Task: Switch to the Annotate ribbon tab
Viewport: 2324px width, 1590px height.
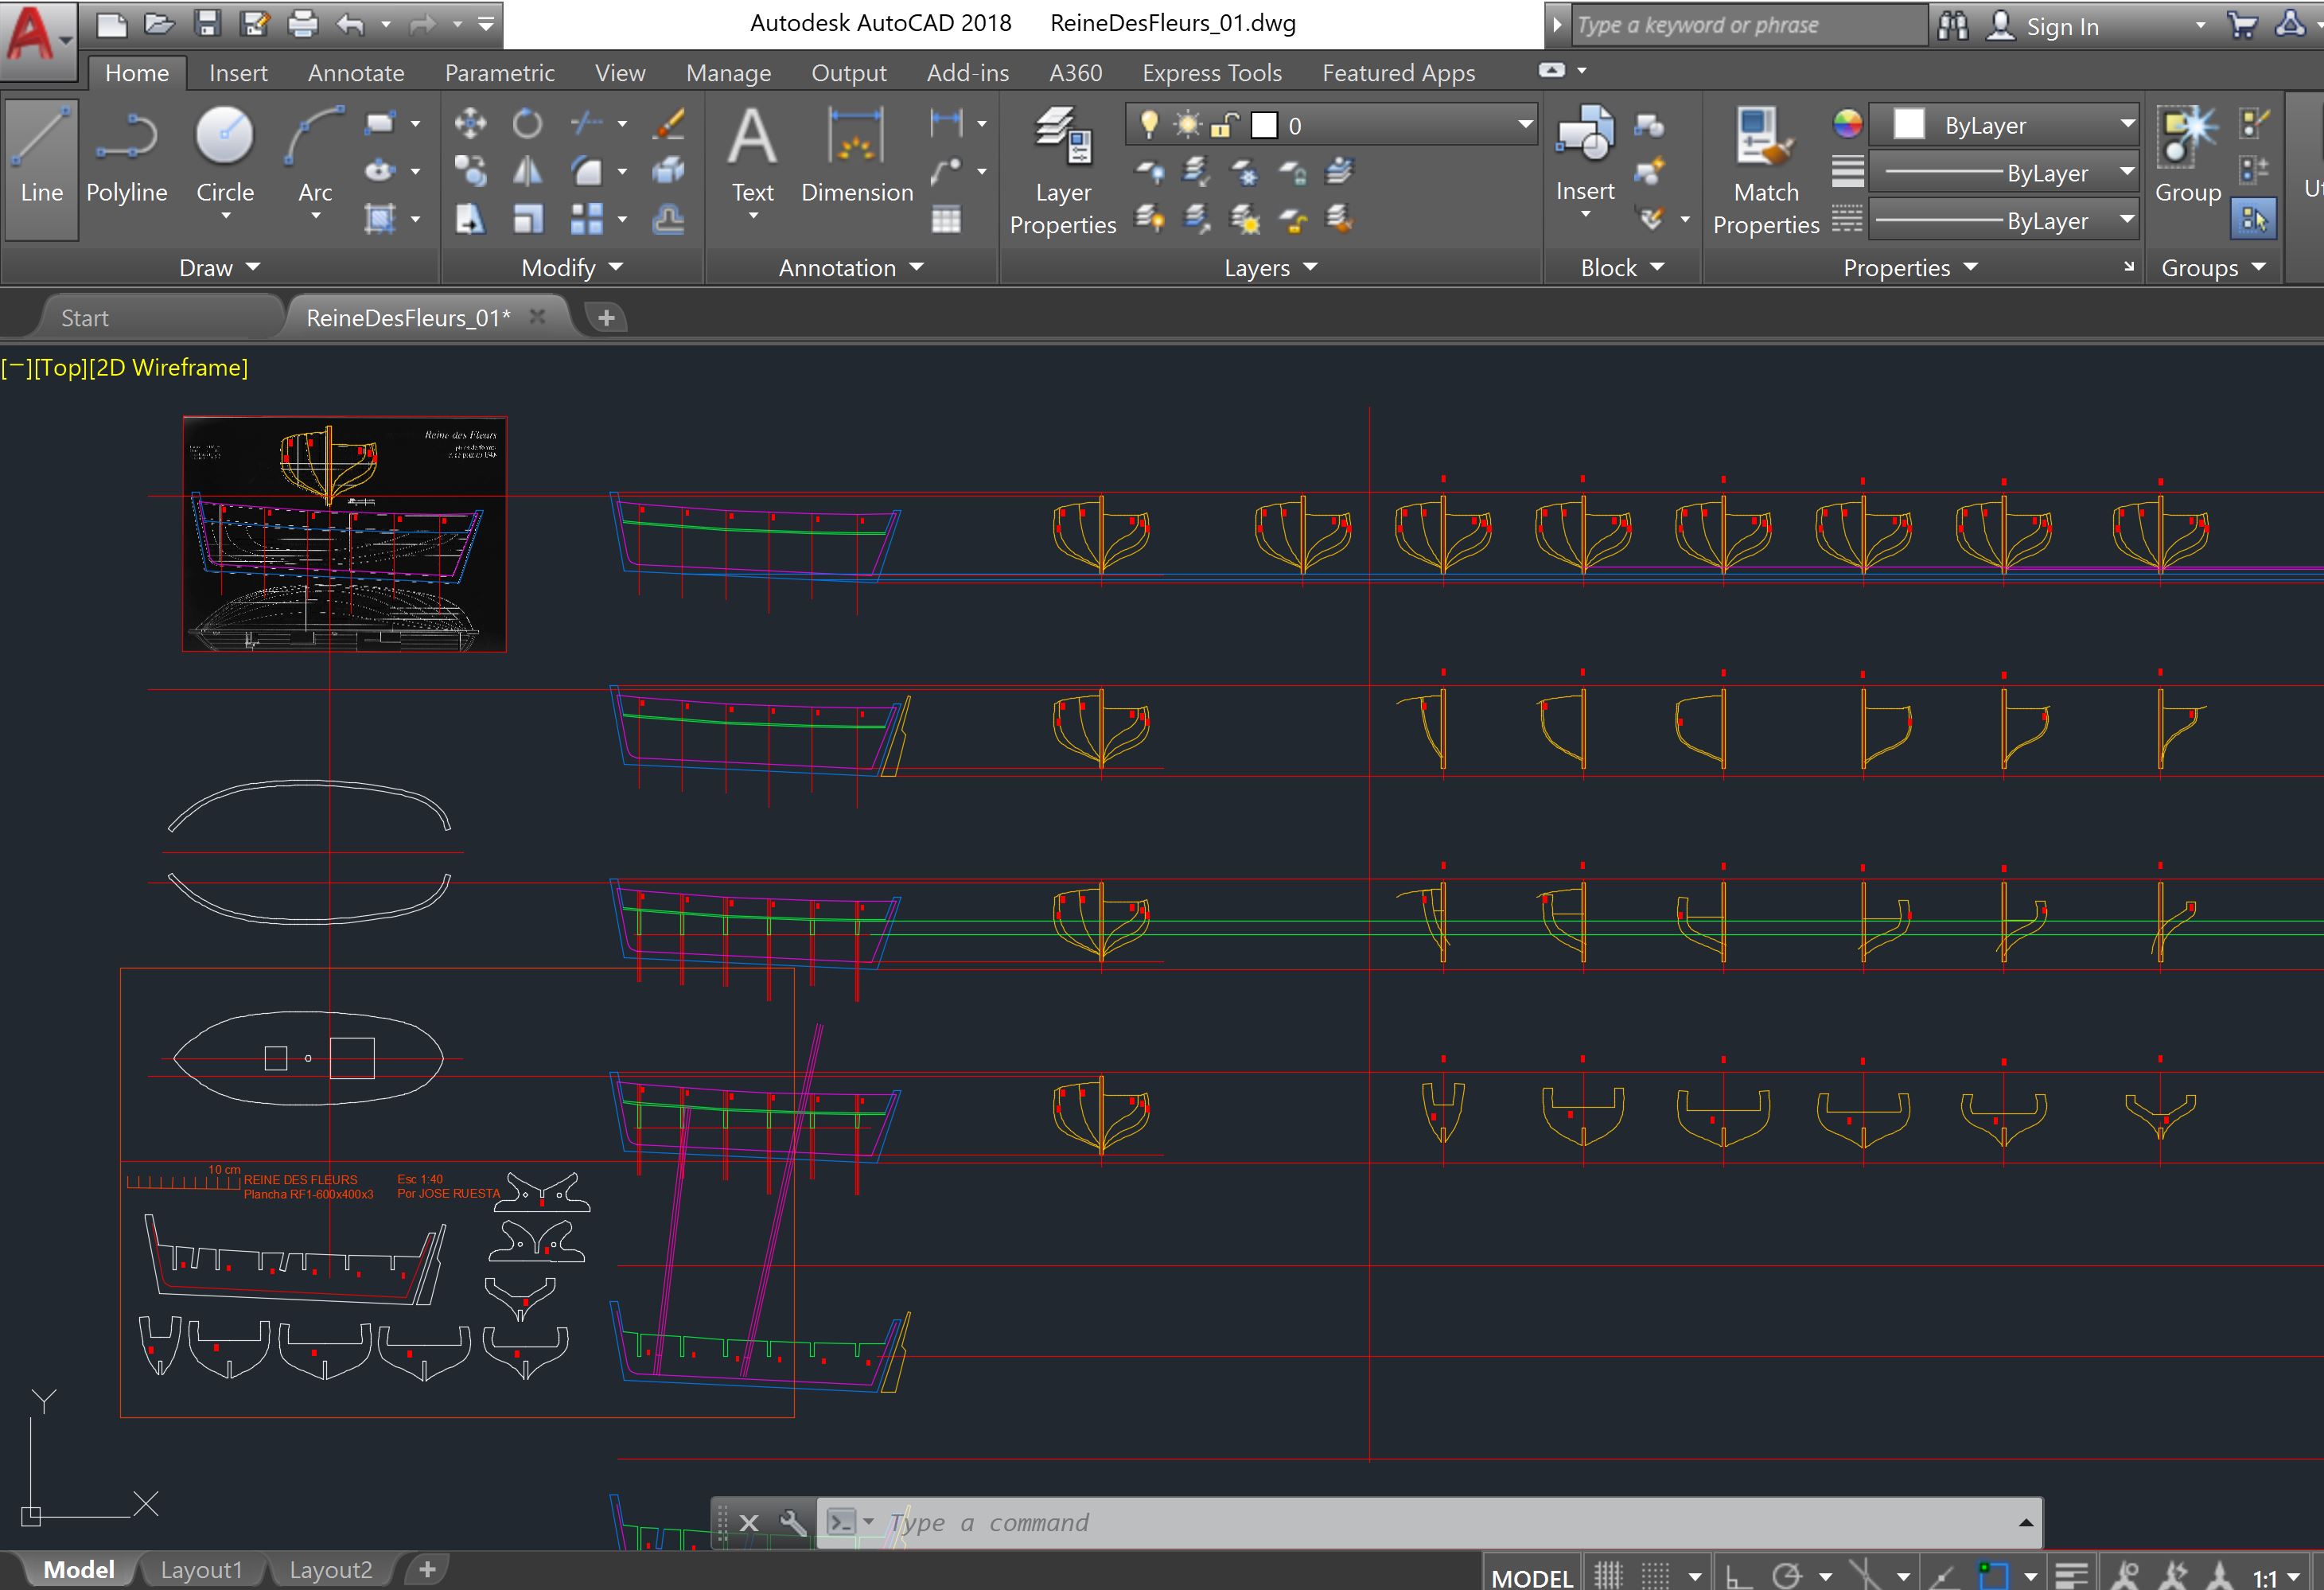Action: [x=356, y=73]
